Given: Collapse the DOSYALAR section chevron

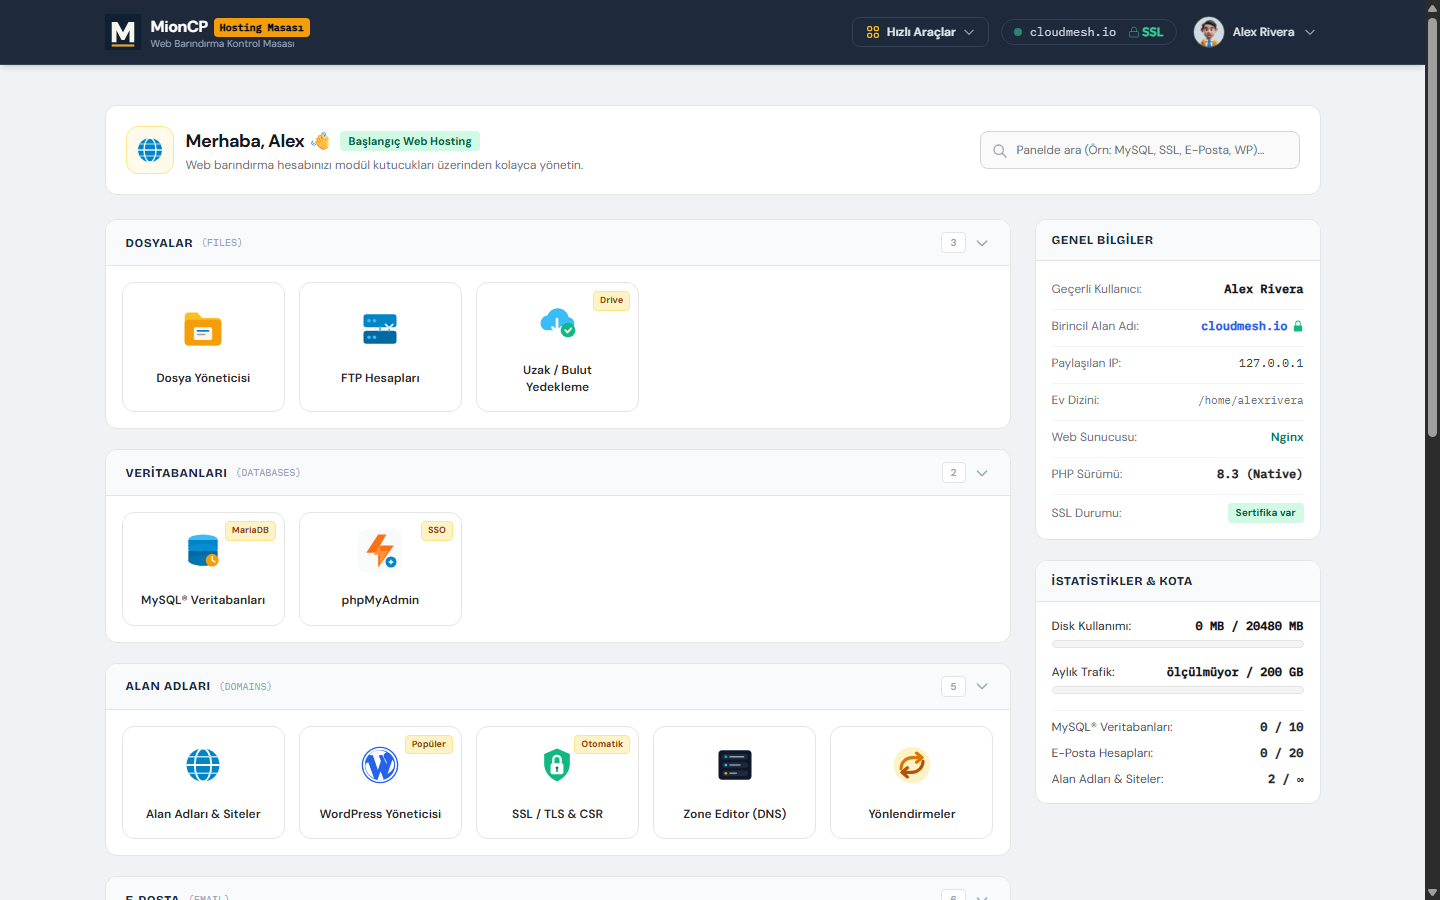Looking at the screenshot, I should (x=982, y=243).
